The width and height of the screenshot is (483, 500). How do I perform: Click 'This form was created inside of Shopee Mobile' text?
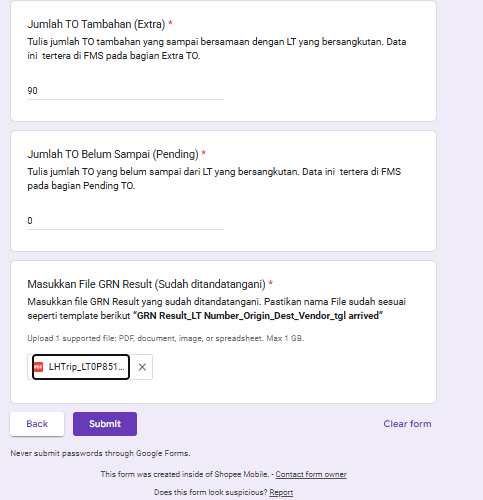click(x=185, y=474)
